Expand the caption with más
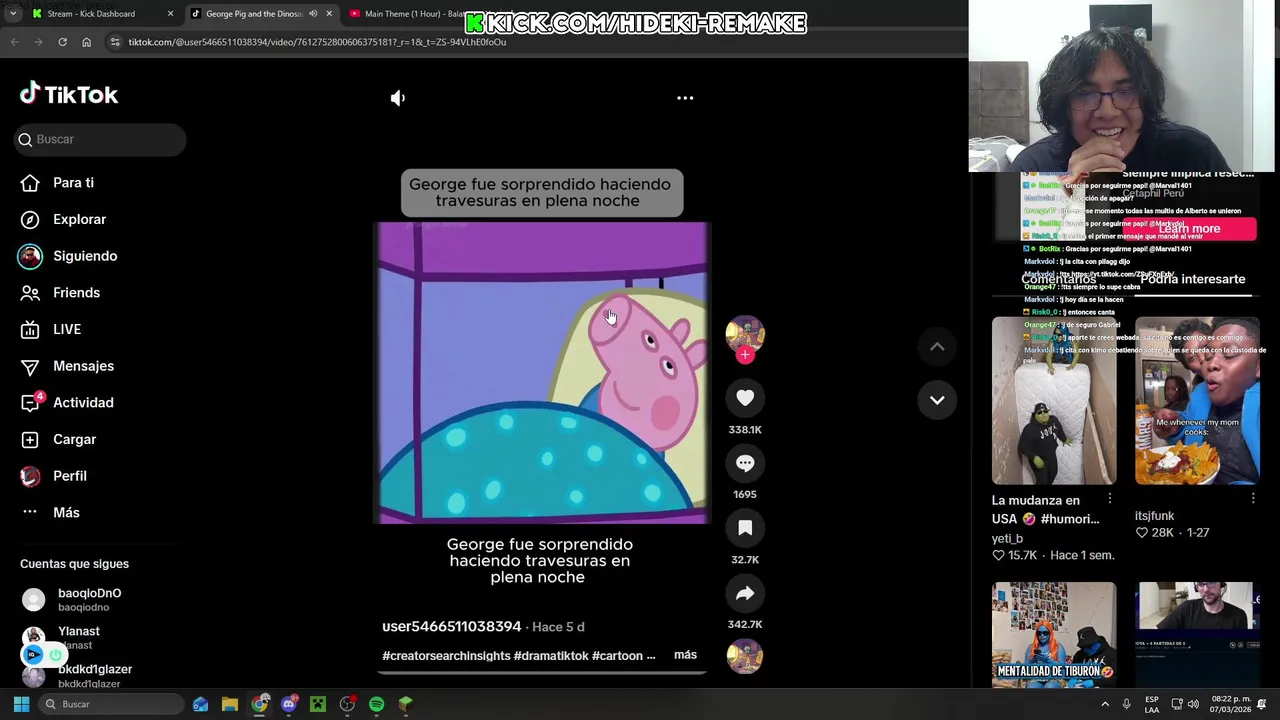The height and width of the screenshot is (720, 1280). tap(685, 655)
